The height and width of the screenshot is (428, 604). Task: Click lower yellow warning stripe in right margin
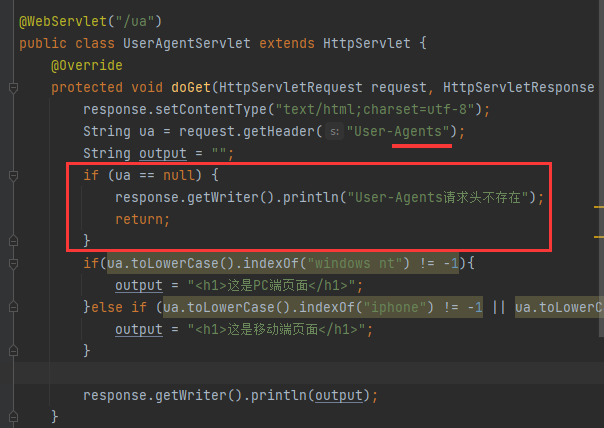click(599, 237)
